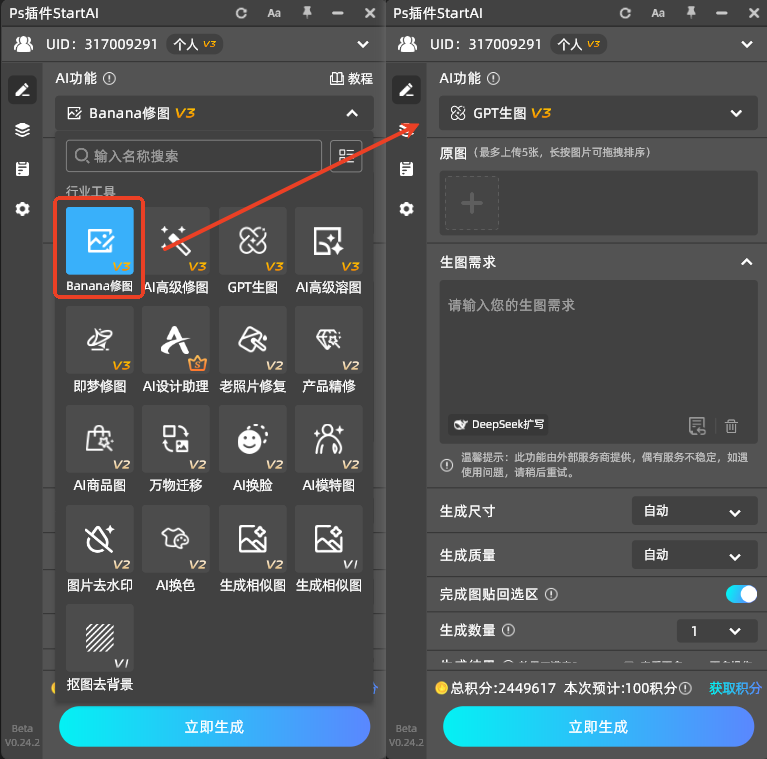Click info icon next to AI功能 in right panel
This screenshot has width=767, height=759.
click(x=494, y=79)
